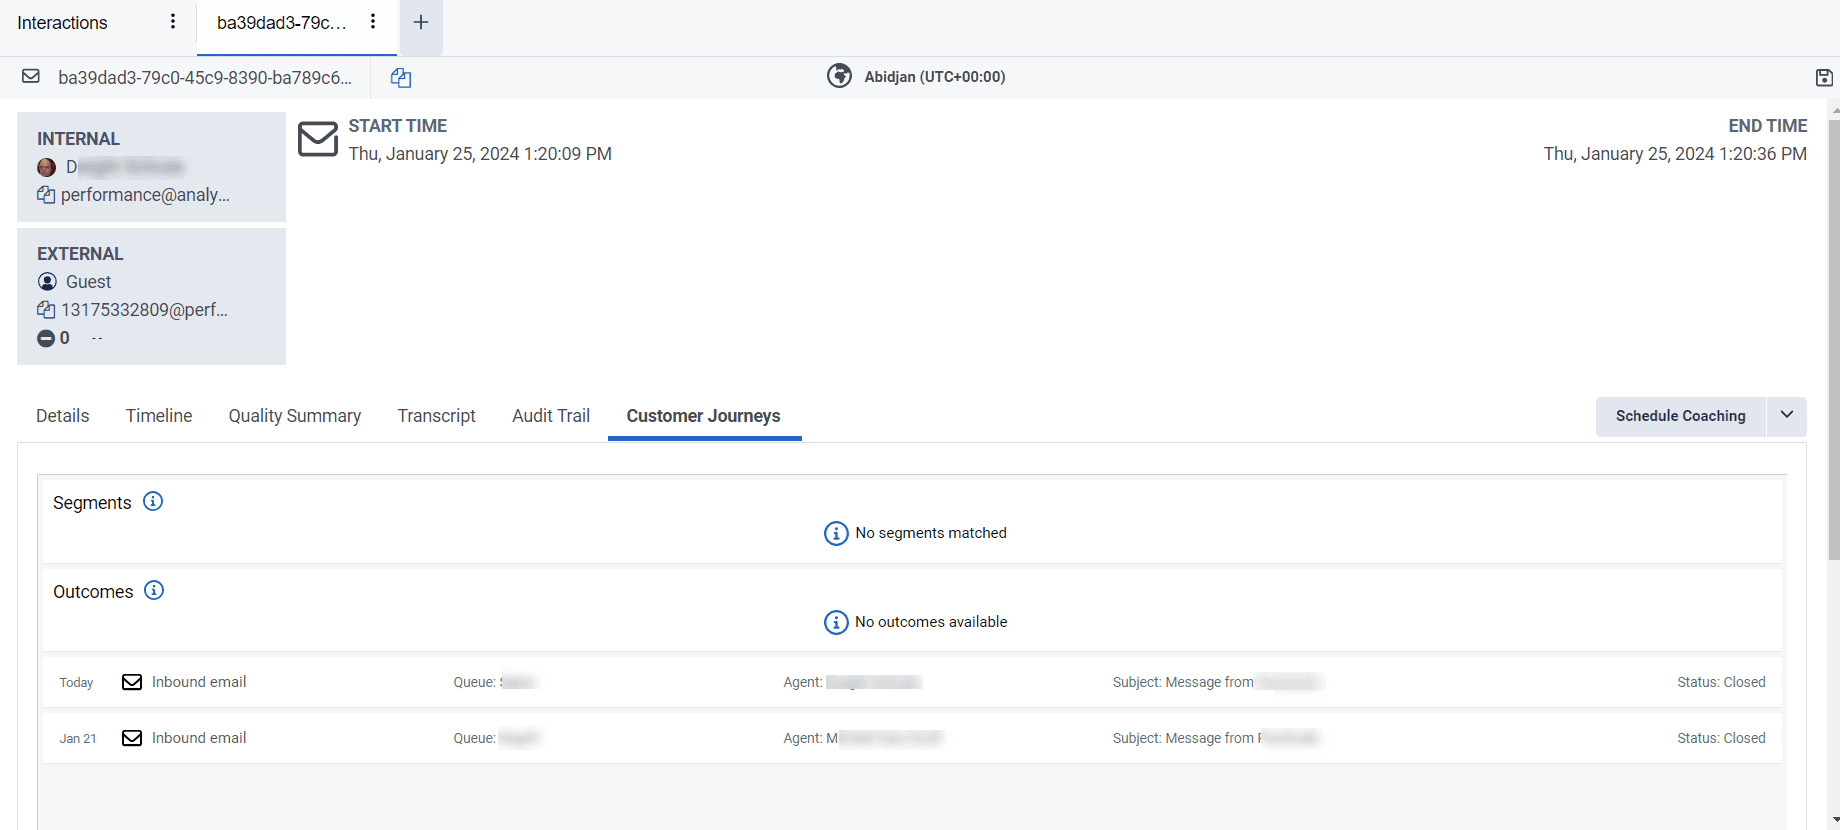Click the save icon at top right
Viewport: 1840px width, 830px height.
point(1824,78)
